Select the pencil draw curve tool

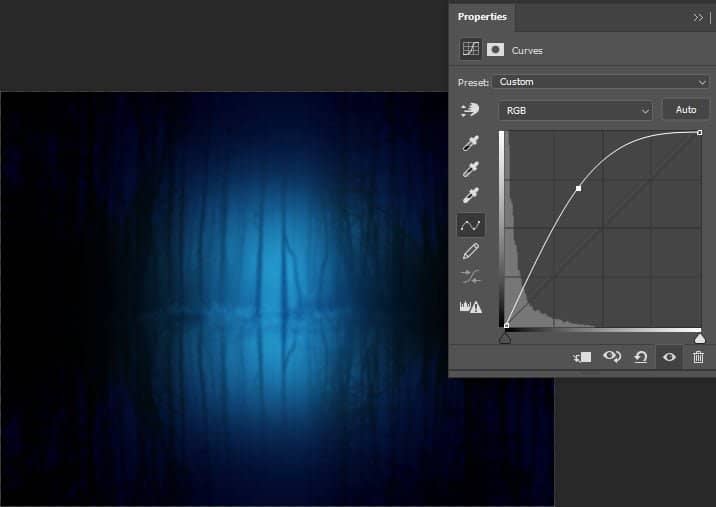point(470,251)
